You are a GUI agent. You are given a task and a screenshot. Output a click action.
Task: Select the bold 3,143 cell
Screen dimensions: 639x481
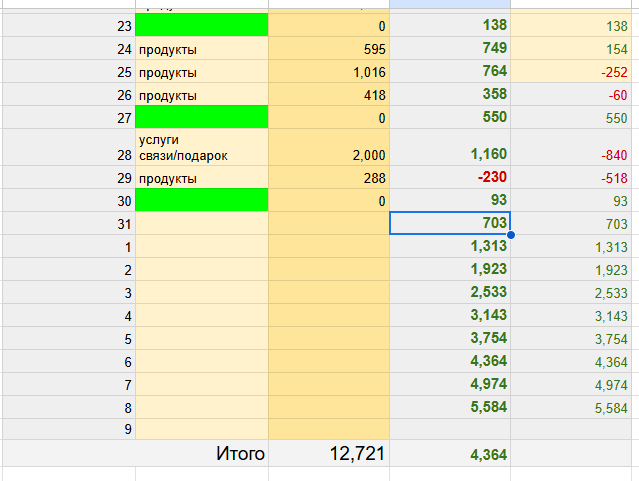(450, 315)
